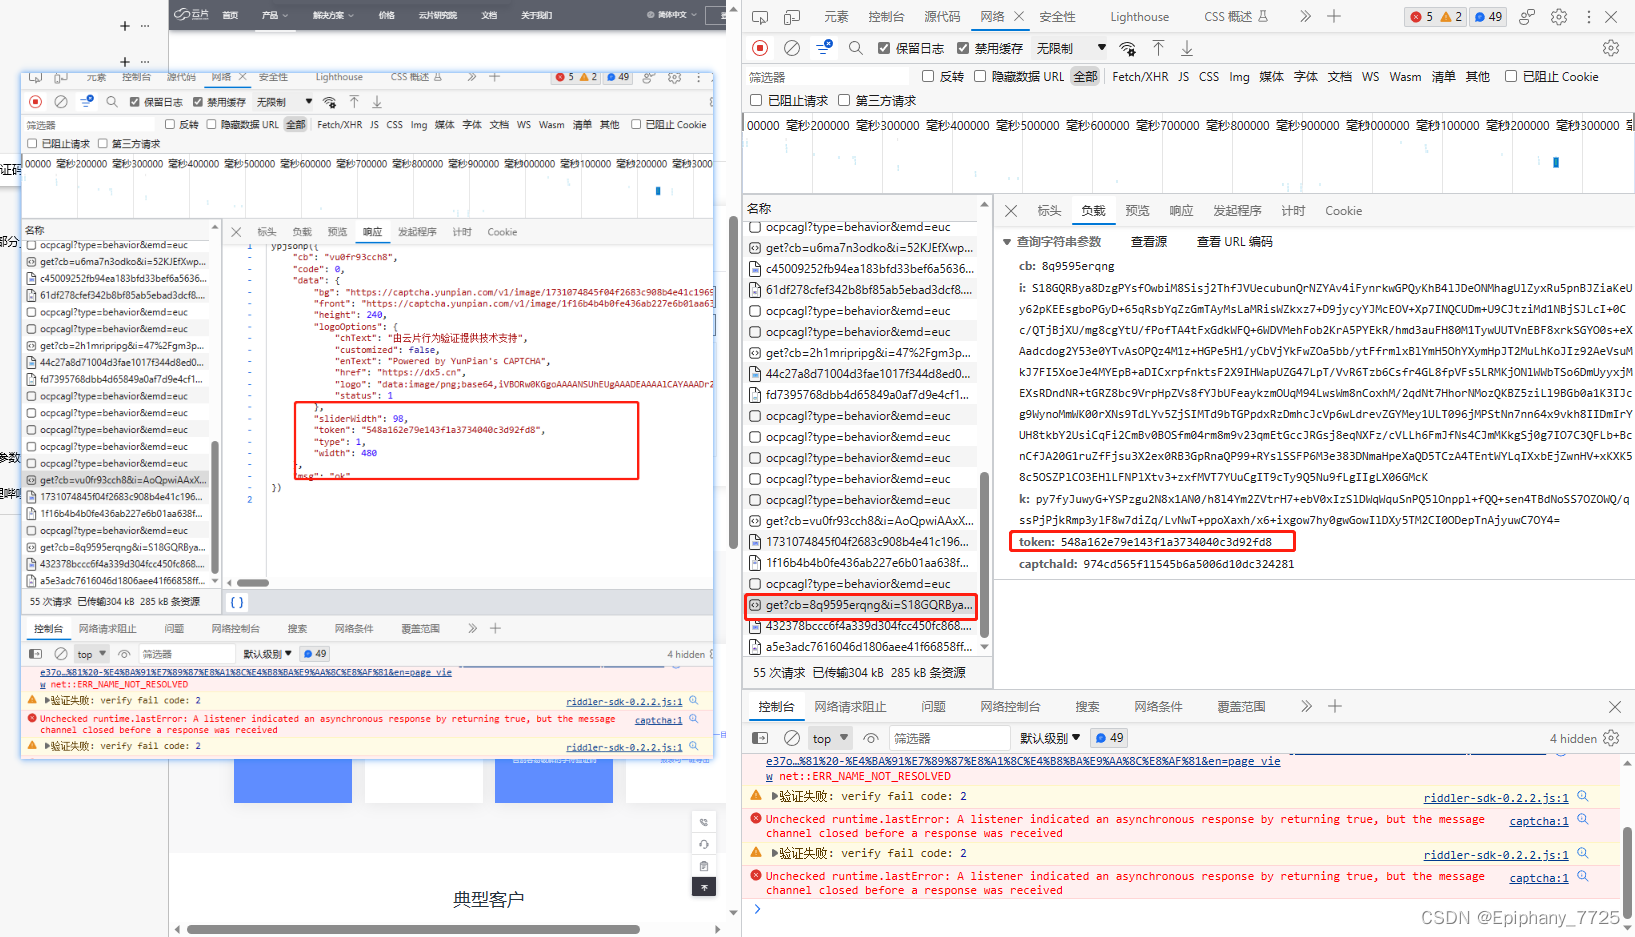Toggle device emulation icon in right DevTools
1635x937 pixels.
pyautogui.click(x=792, y=17)
